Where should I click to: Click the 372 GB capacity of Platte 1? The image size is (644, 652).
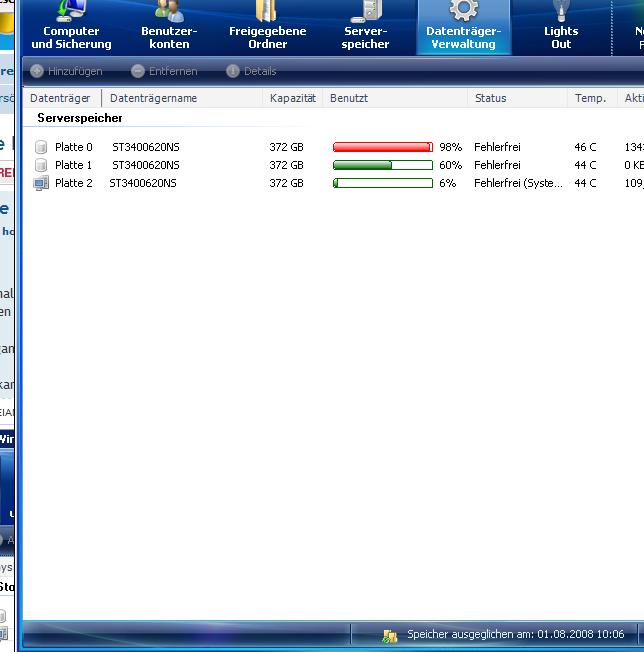tap(286, 165)
